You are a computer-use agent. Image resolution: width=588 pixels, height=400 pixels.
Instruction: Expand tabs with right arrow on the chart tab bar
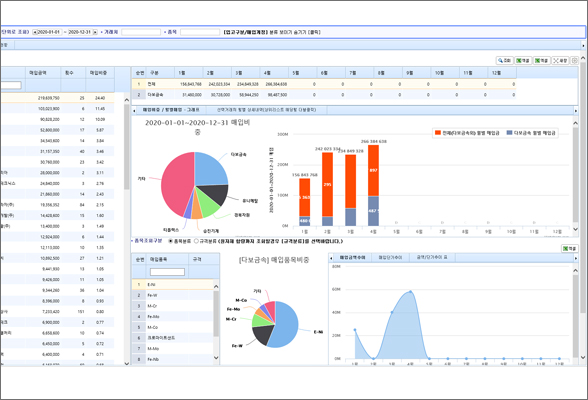(576, 110)
